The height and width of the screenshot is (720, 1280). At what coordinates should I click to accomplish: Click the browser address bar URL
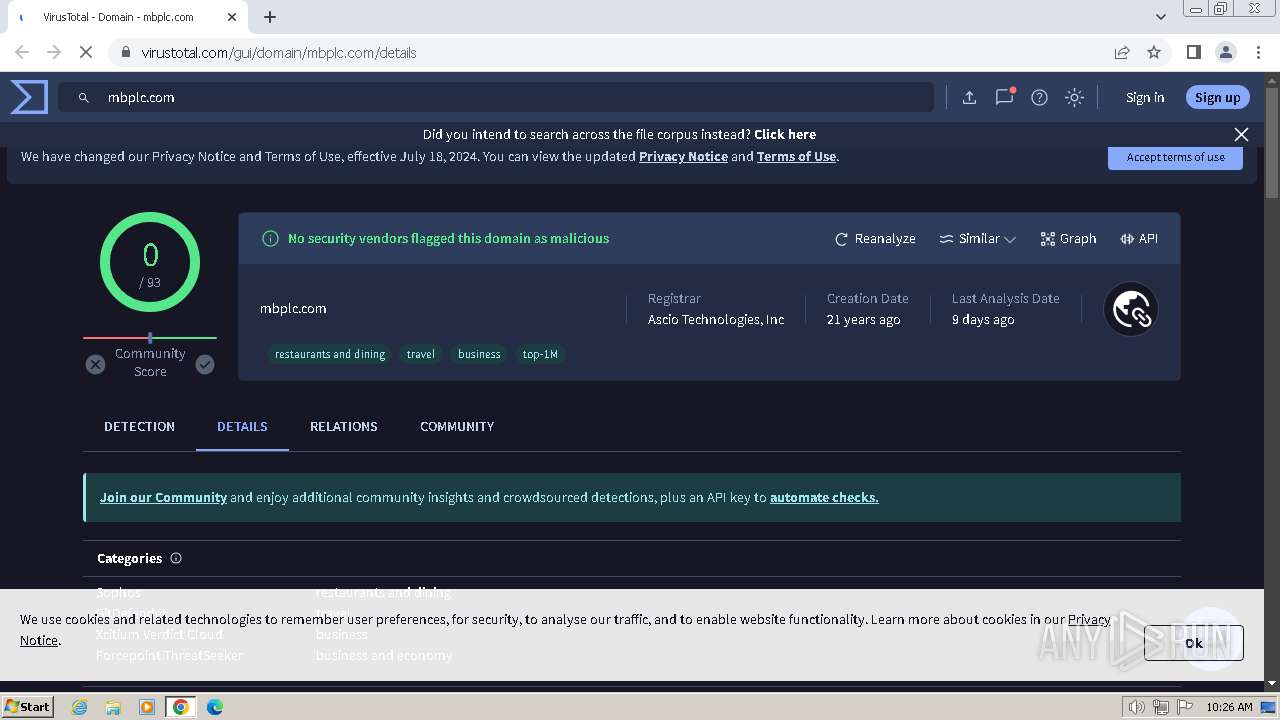coord(279,52)
